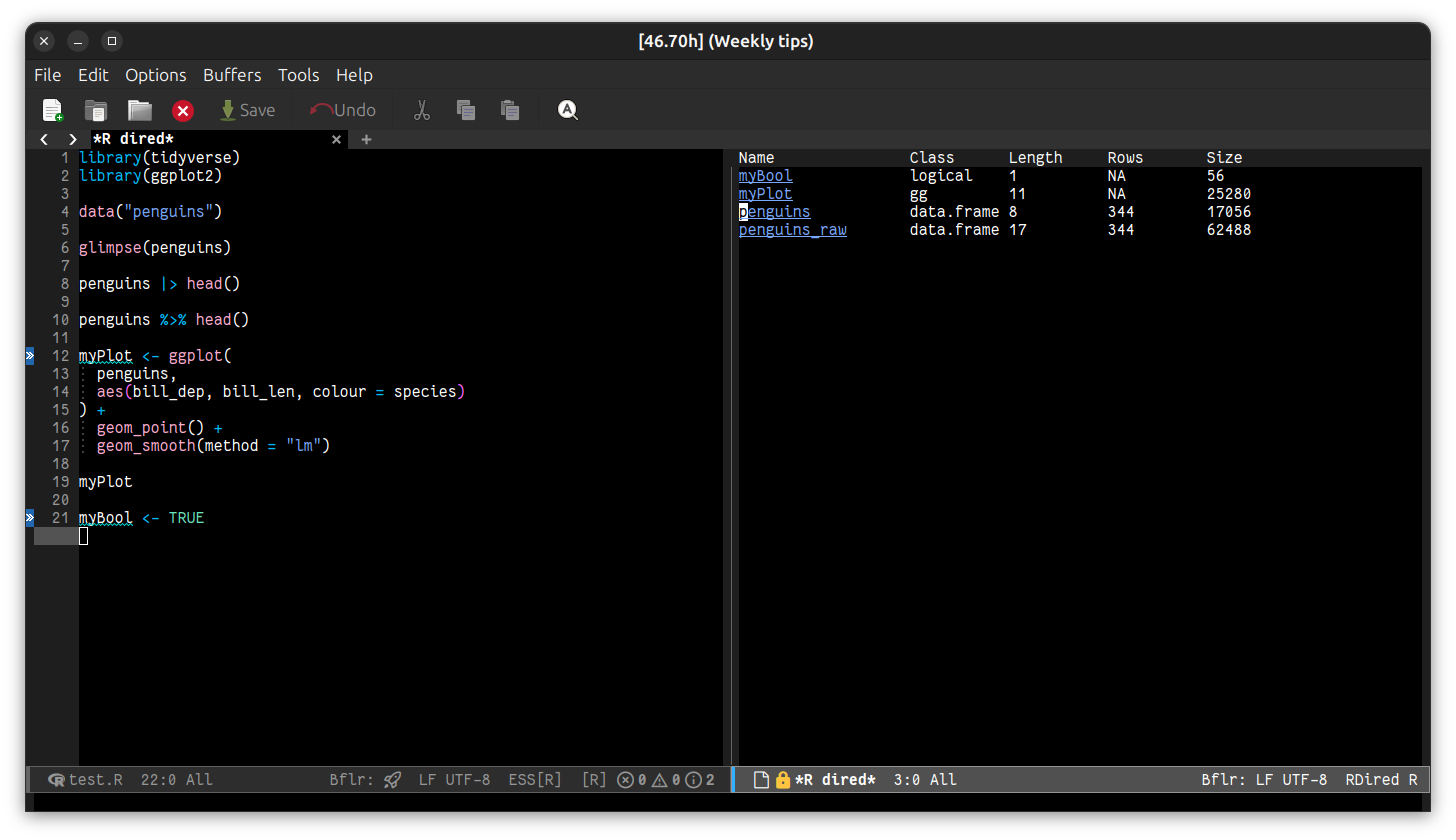The height and width of the screenshot is (840, 1456).
Task: Click the read-only lock icon
Action: pyautogui.click(x=783, y=780)
